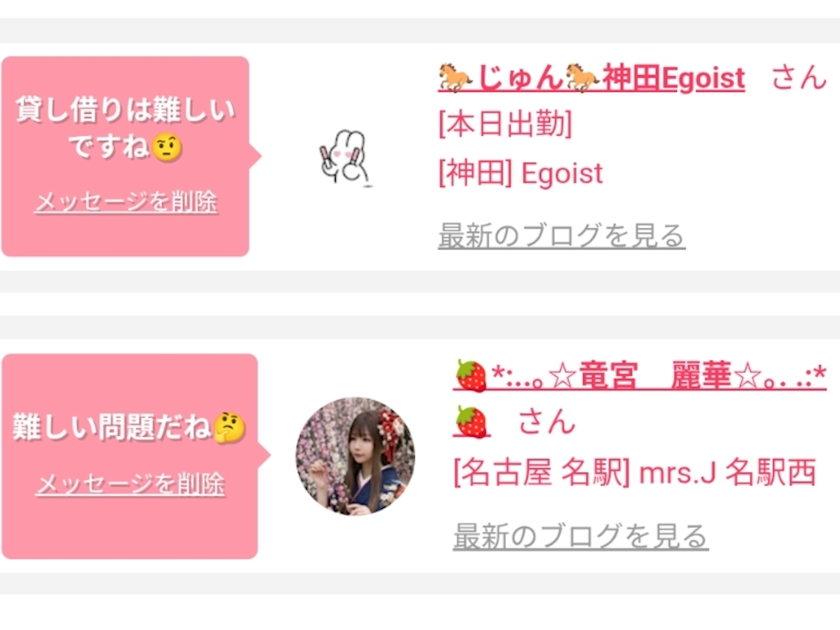Click the thinking-face emoji after 難しい問題だね
This screenshot has width=840, height=630.
(230, 428)
